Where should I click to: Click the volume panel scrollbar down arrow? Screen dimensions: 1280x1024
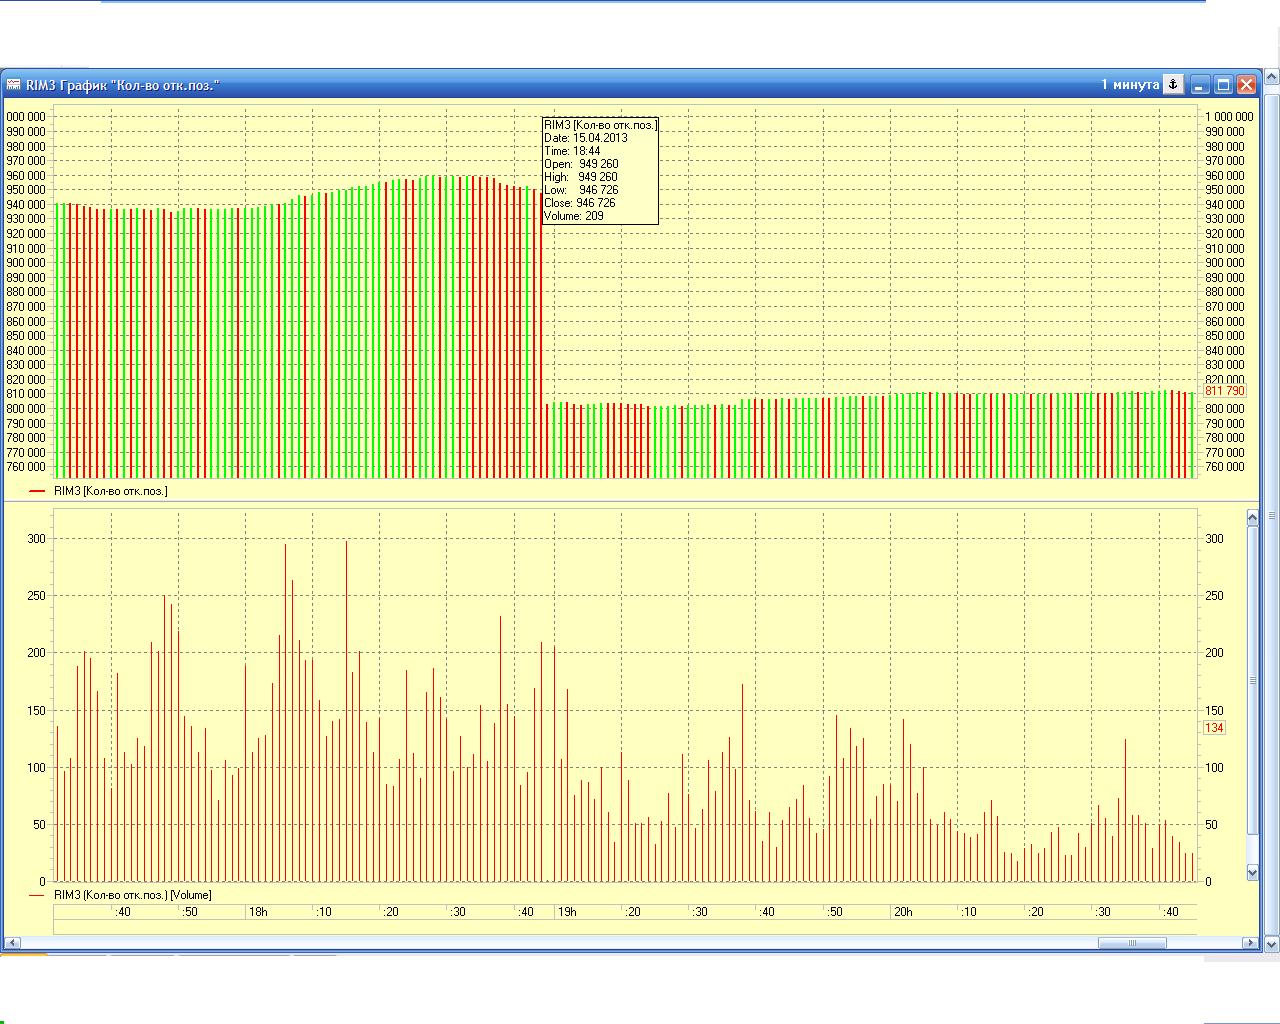[x=1252, y=873]
